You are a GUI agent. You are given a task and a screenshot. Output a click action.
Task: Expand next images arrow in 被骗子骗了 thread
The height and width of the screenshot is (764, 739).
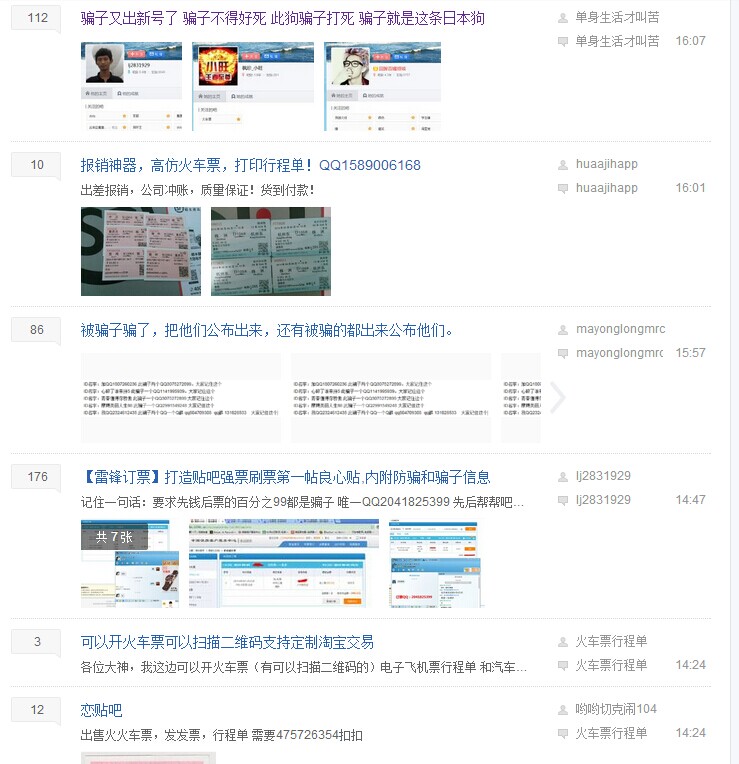pos(558,398)
